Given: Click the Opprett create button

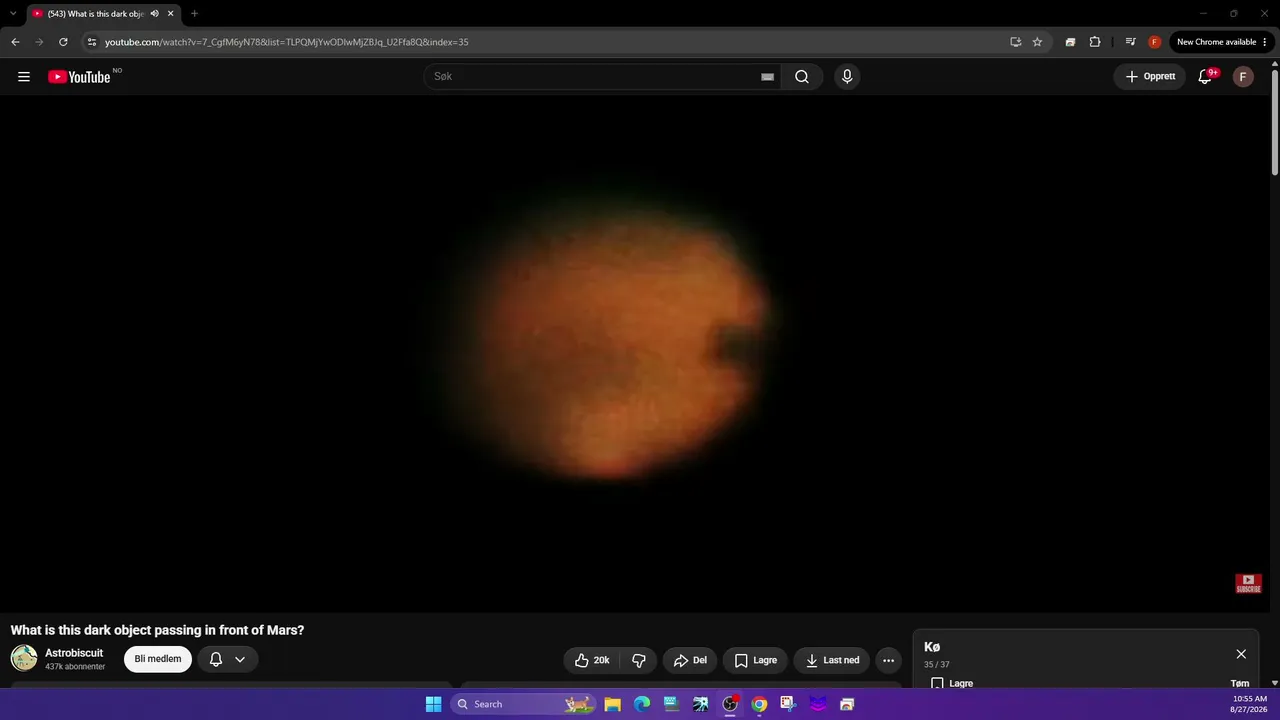Looking at the screenshot, I should 1150,77.
